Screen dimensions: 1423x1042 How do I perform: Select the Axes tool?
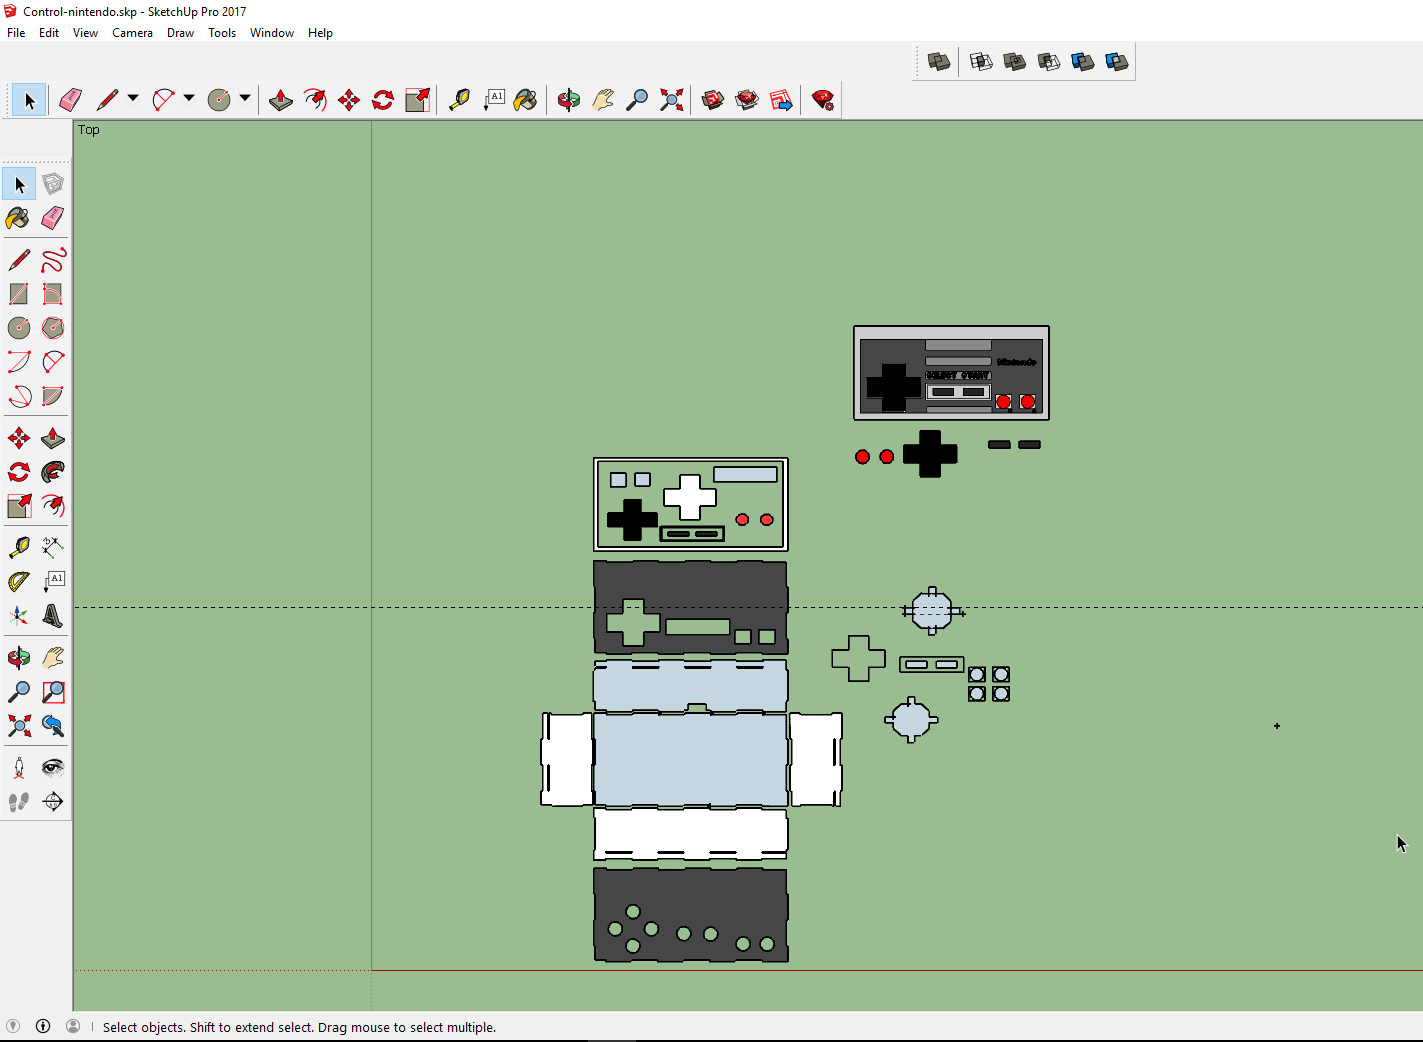[x=19, y=615]
